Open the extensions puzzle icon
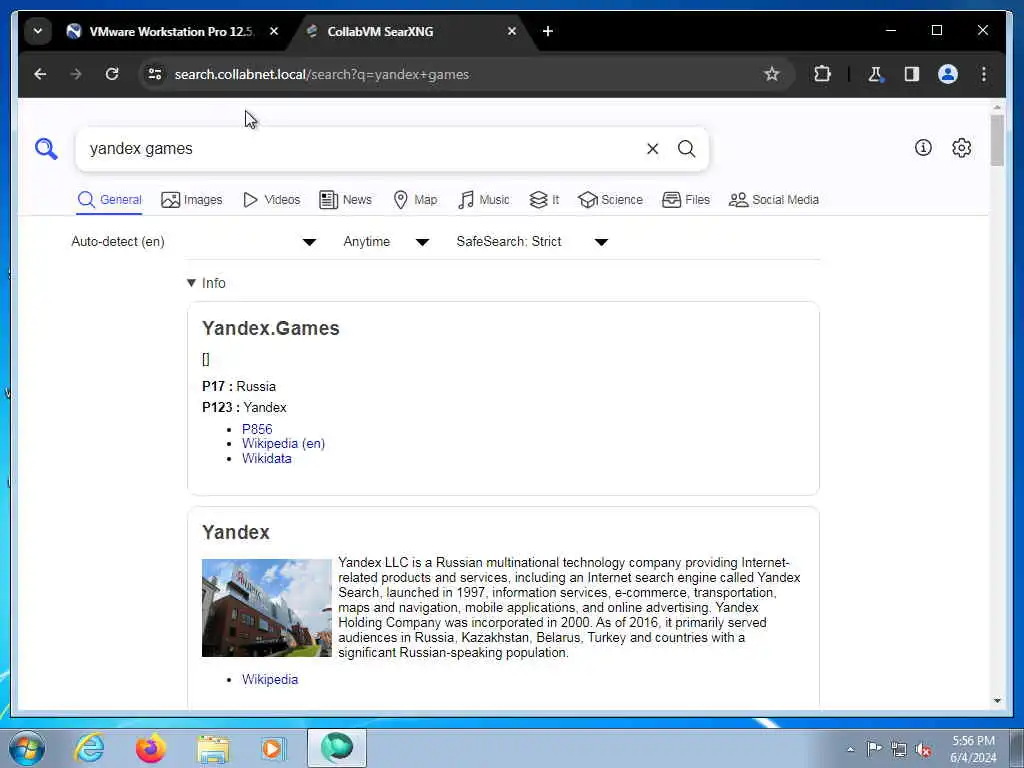 (822, 74)
